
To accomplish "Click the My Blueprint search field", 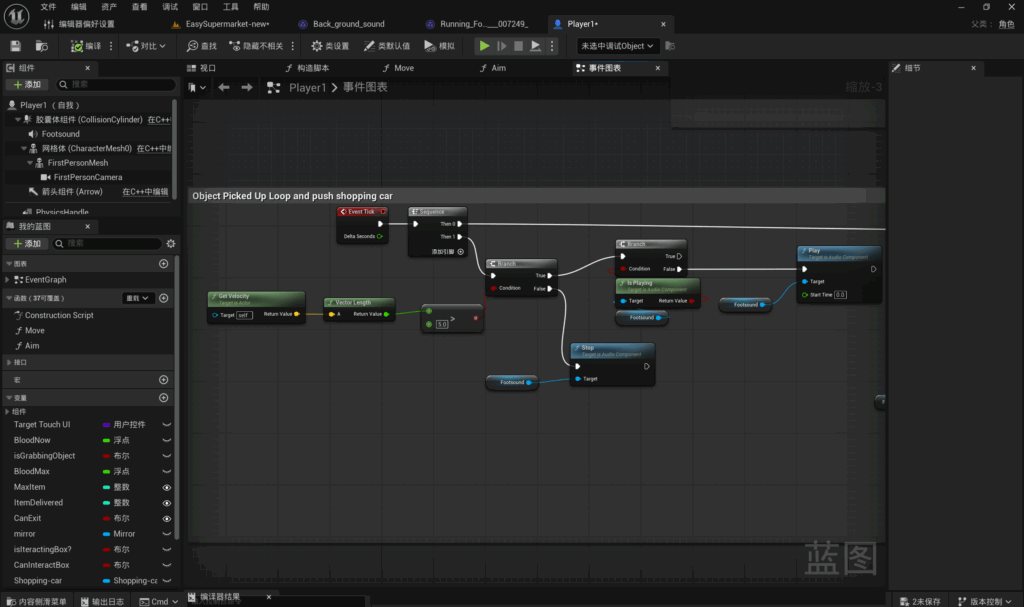I will coord(107,243).
